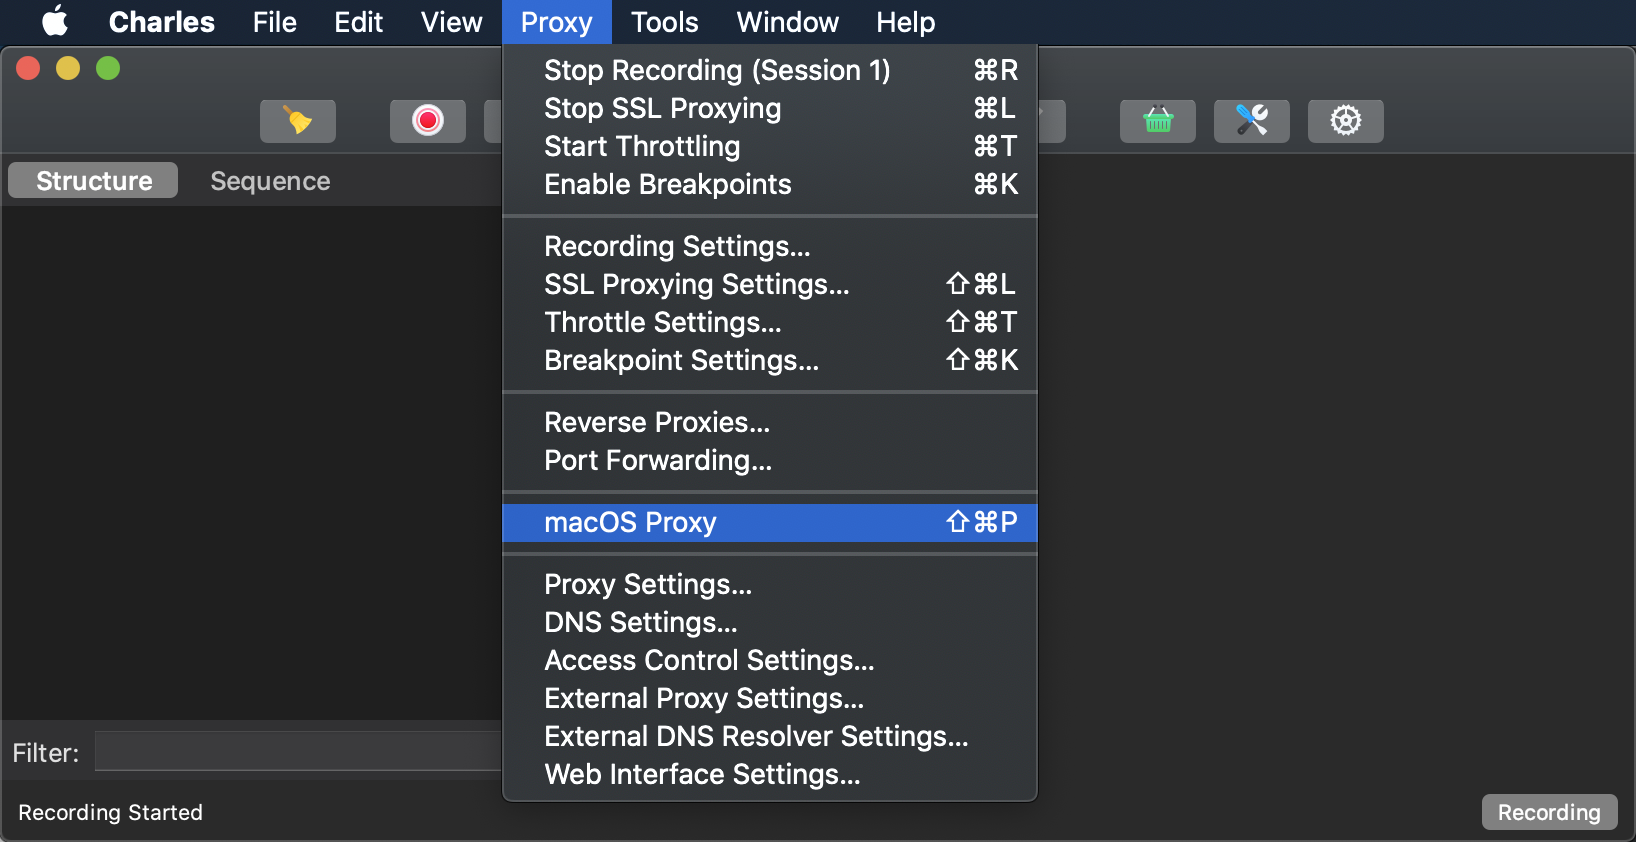Choose Stop SSL Proxying

click(770, 108)
